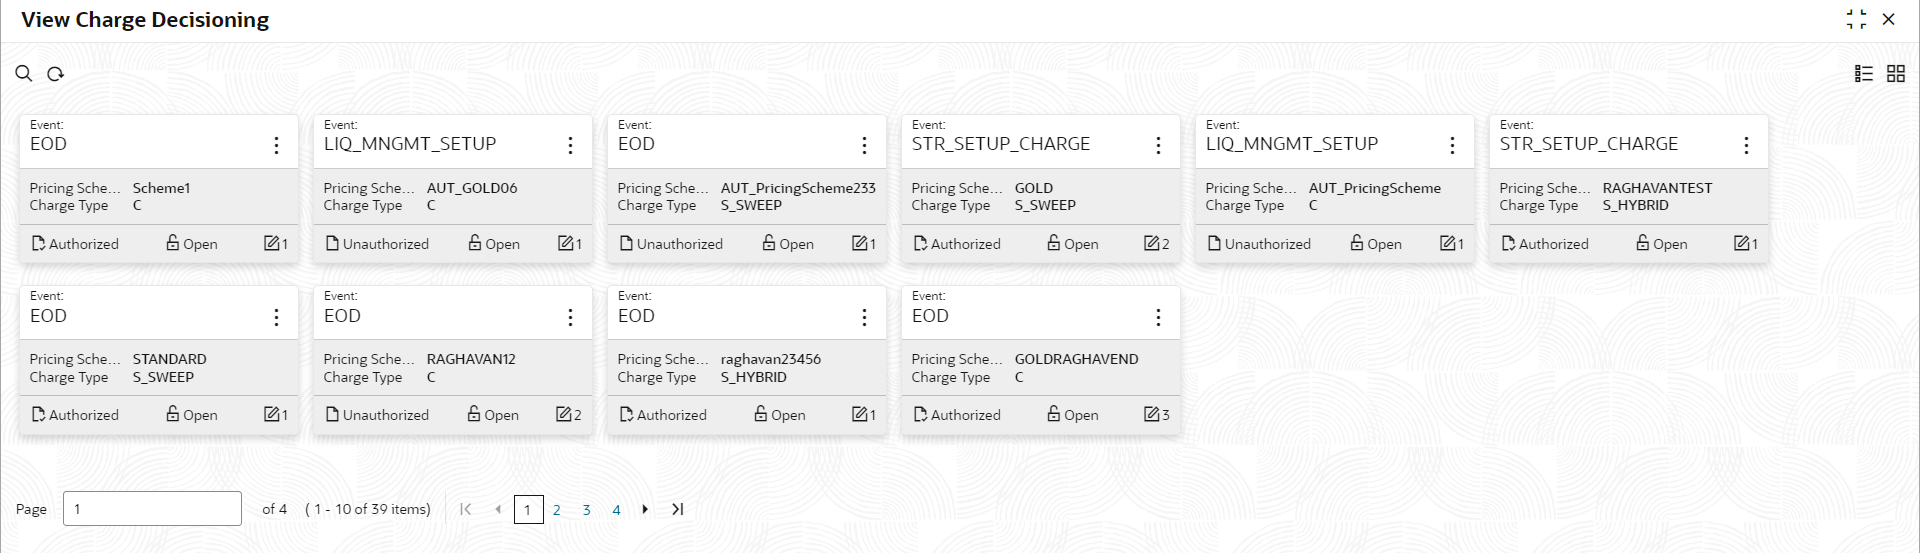Open the Scheme1 card's three-dot menu
The image size is (1920, 553).
[x=276, y=145]
